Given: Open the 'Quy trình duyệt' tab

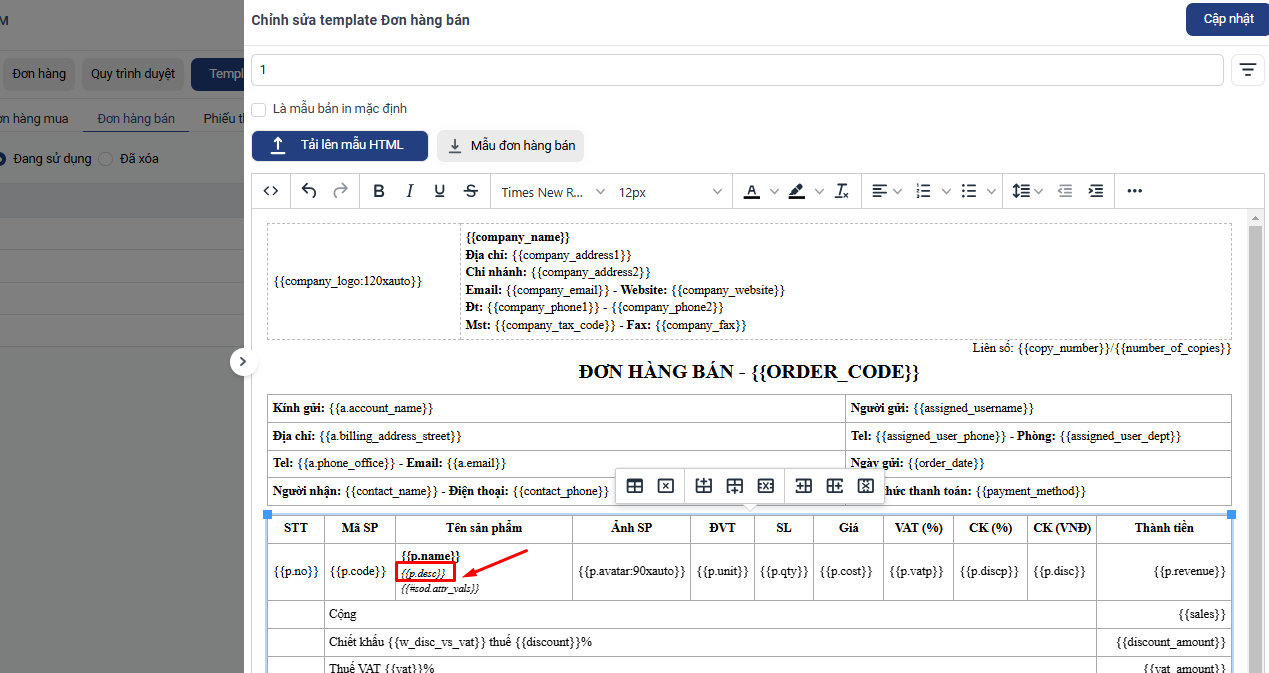Looking at the screenshot, I should (x=132, y=73).
